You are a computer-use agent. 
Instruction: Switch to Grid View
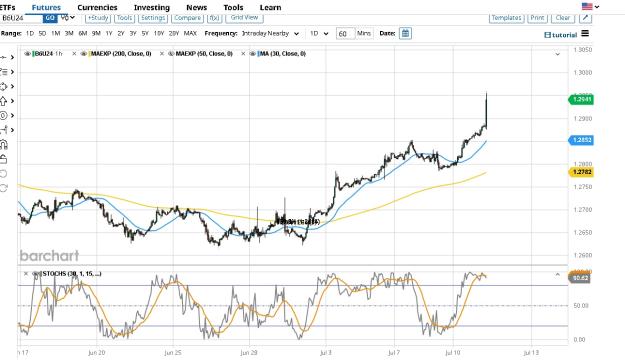click(244, 18)
